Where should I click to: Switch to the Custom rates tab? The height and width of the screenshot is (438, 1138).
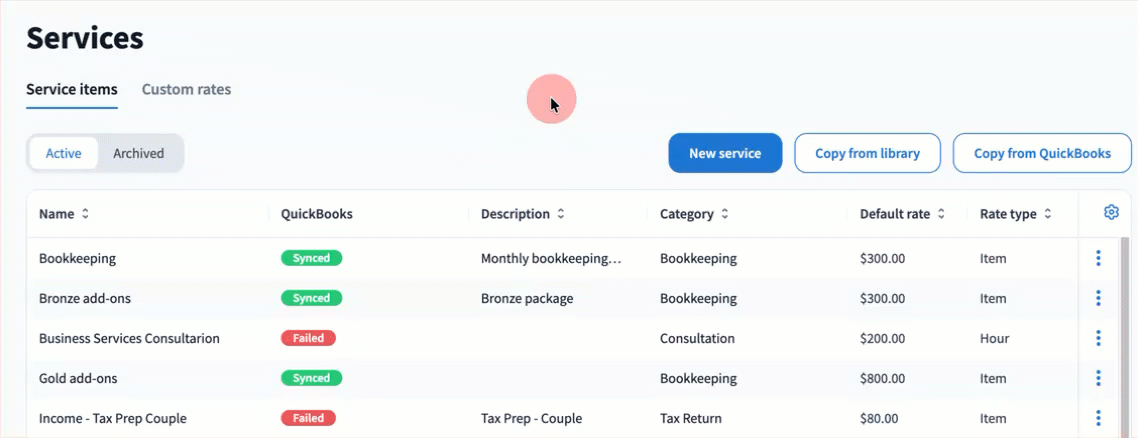pos(186,89)
